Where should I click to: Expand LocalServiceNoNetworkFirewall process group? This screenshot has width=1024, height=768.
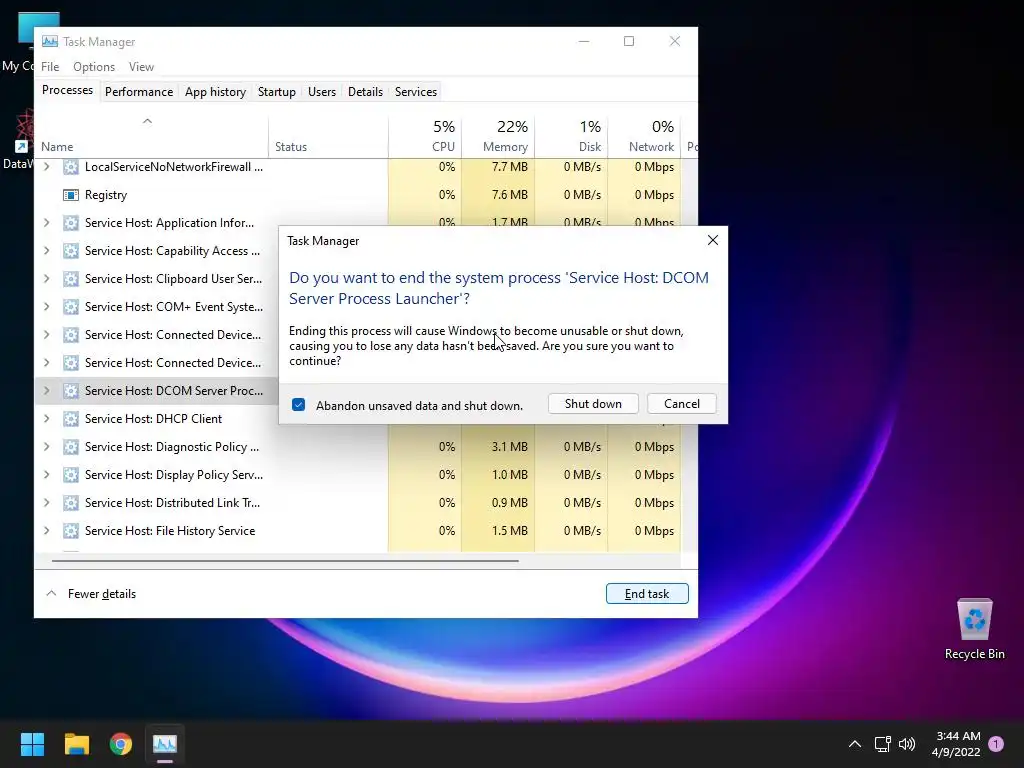point(46,167)
